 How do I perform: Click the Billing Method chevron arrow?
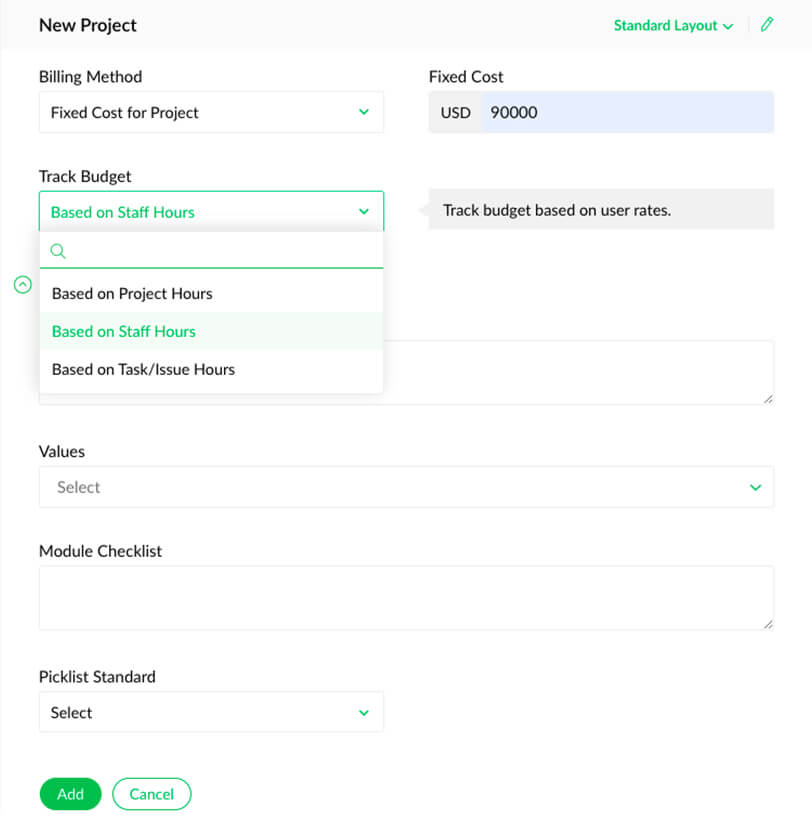pos(364,112)
